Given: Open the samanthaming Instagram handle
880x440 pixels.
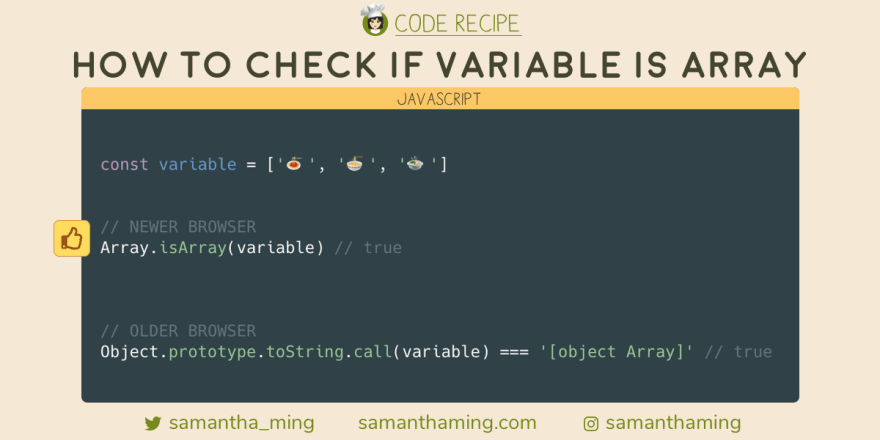Looking at the screenshot, I should [x=673, y=423].
